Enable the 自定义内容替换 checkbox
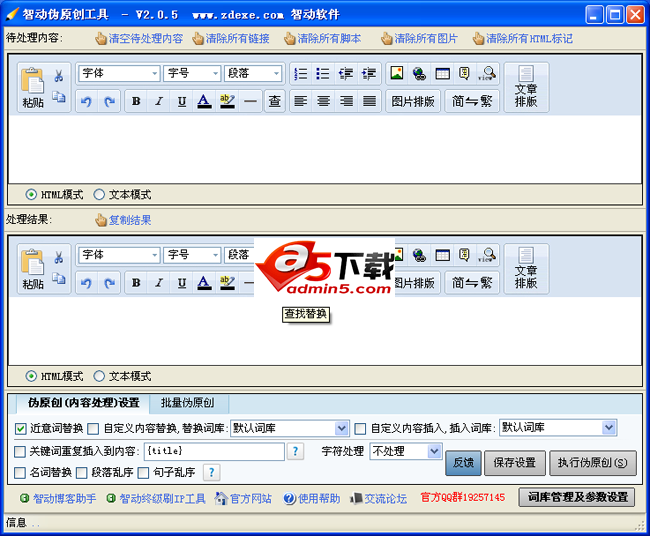Screen dimensions: 650x536 (93, 429)
